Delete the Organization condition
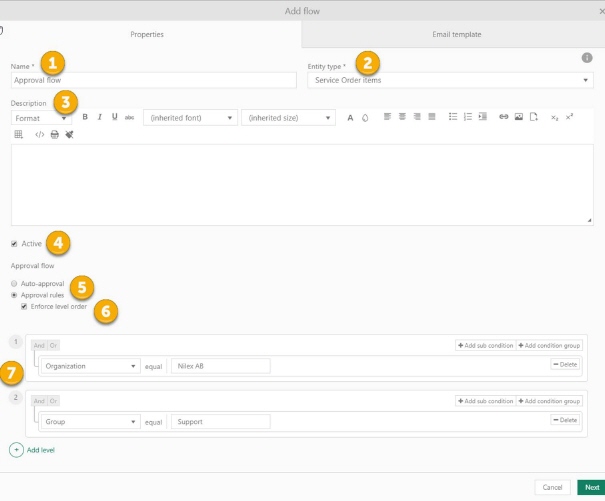Viewport: 605px width, 501px height. [565, 364]
